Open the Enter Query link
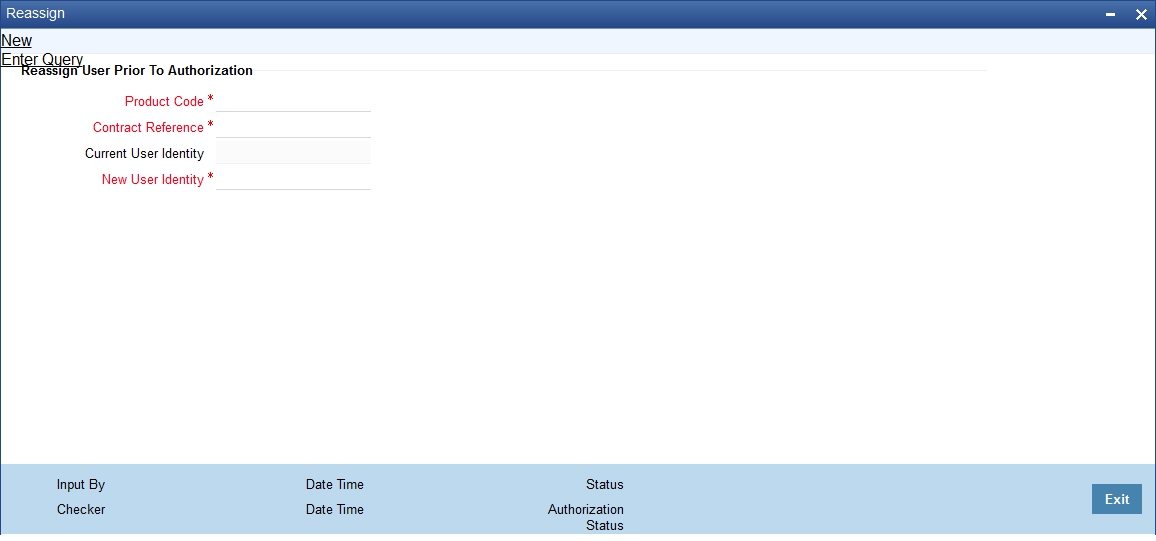This screenshot has height=541, width=1156. (42, 60)
